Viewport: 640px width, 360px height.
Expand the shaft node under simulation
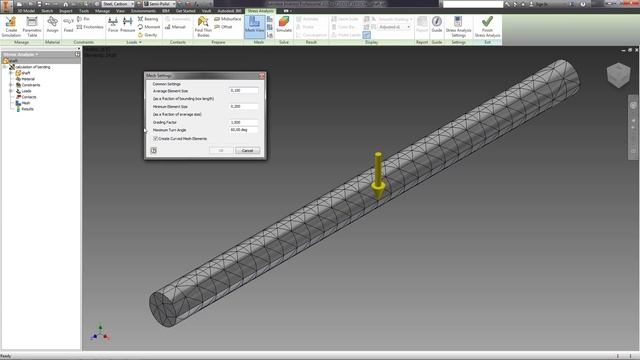11,73
